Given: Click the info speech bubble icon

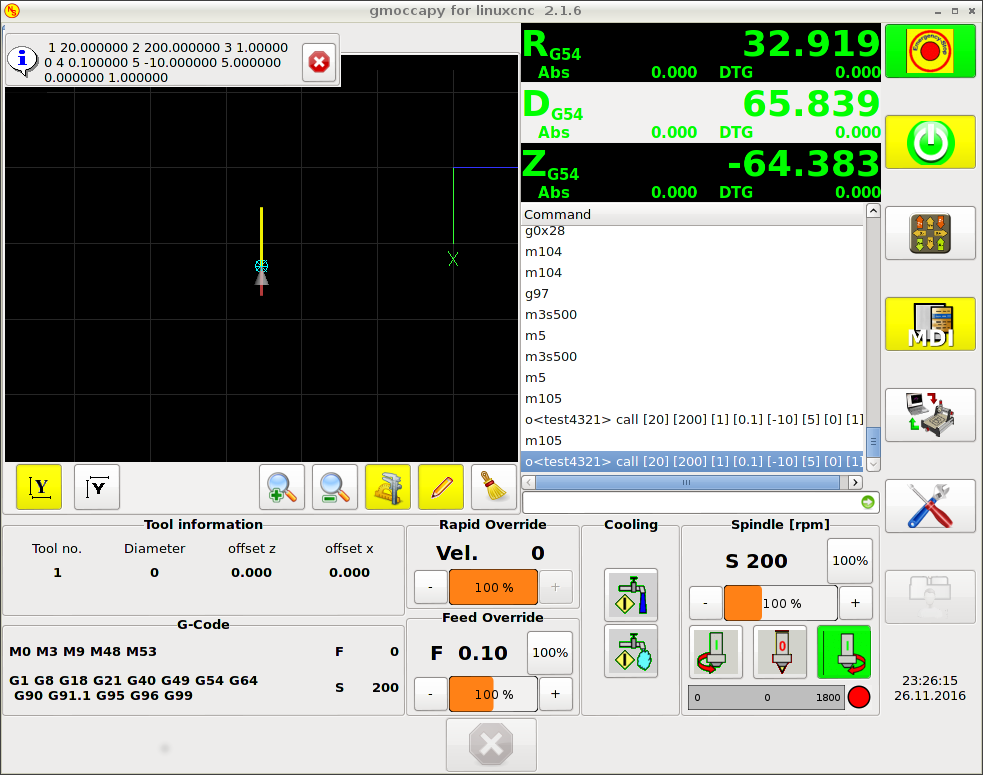Looking at the screenshot, I should coord(22,61).
